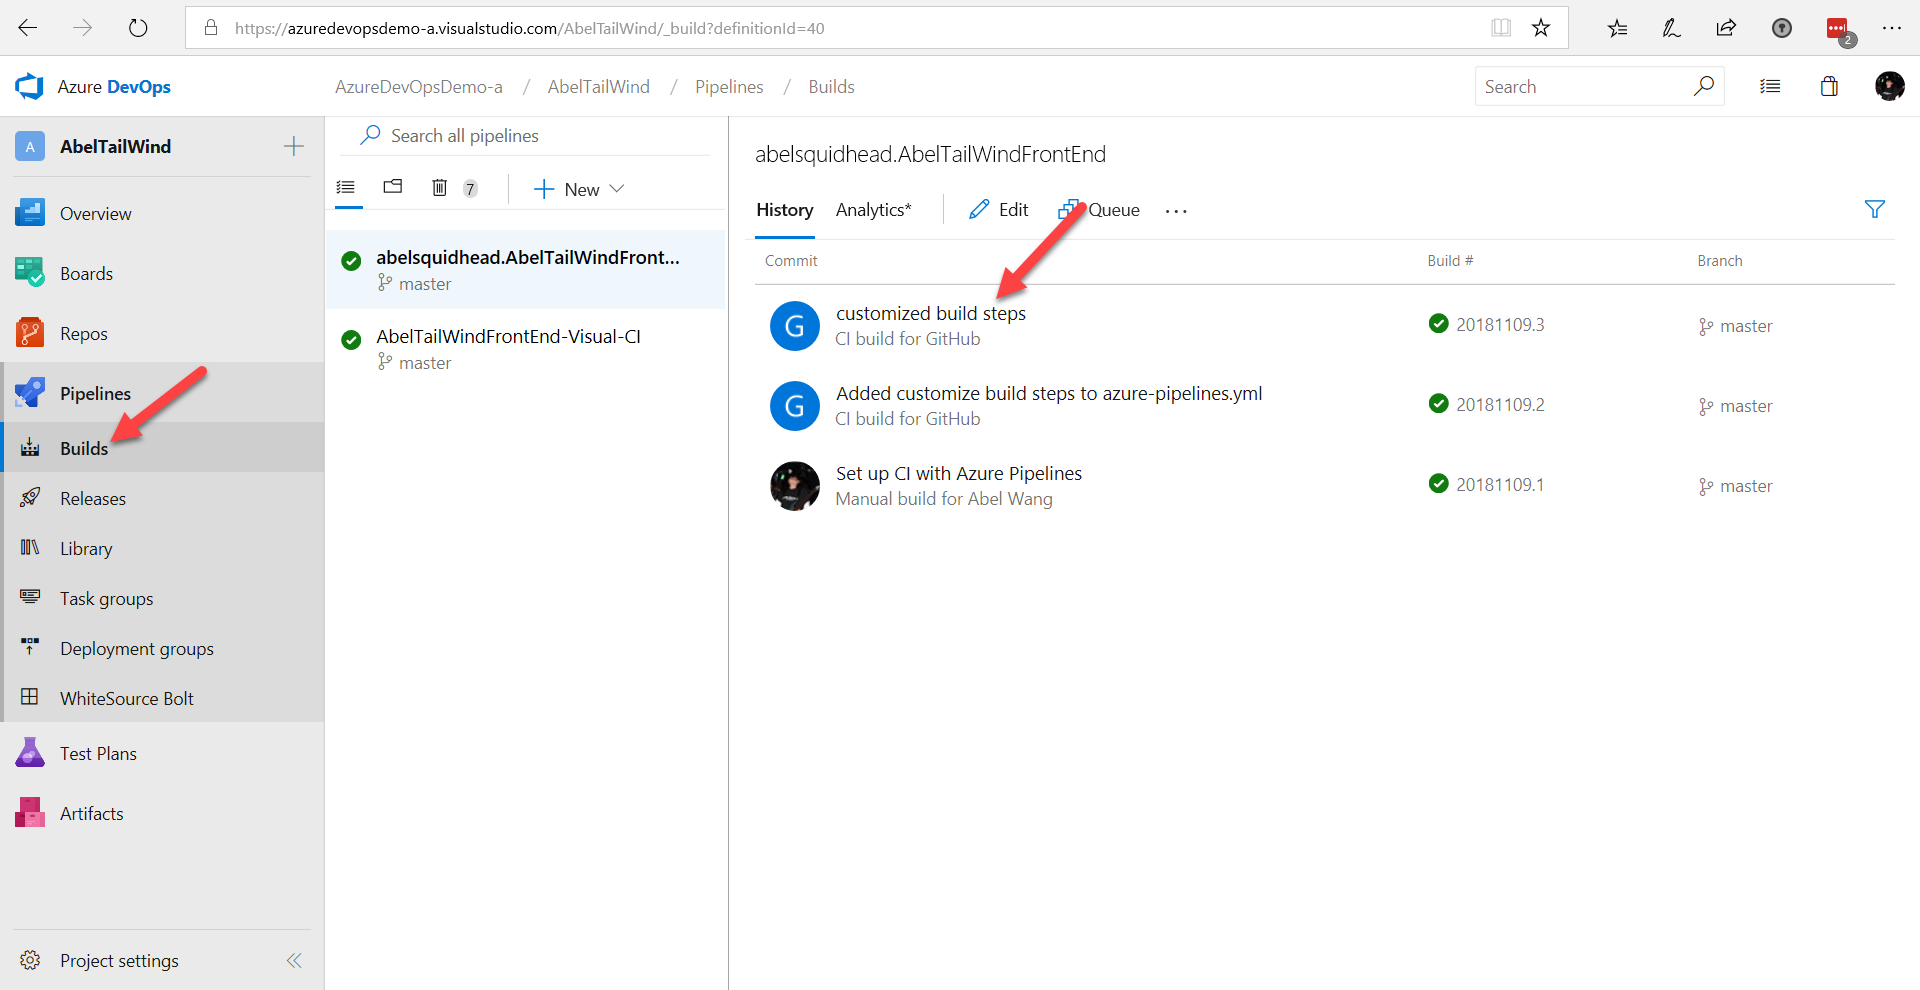The width and height of the screenshot is (1920, 990).
Task: Click Pipelines breadcrumb
Action: click(729, 87)
